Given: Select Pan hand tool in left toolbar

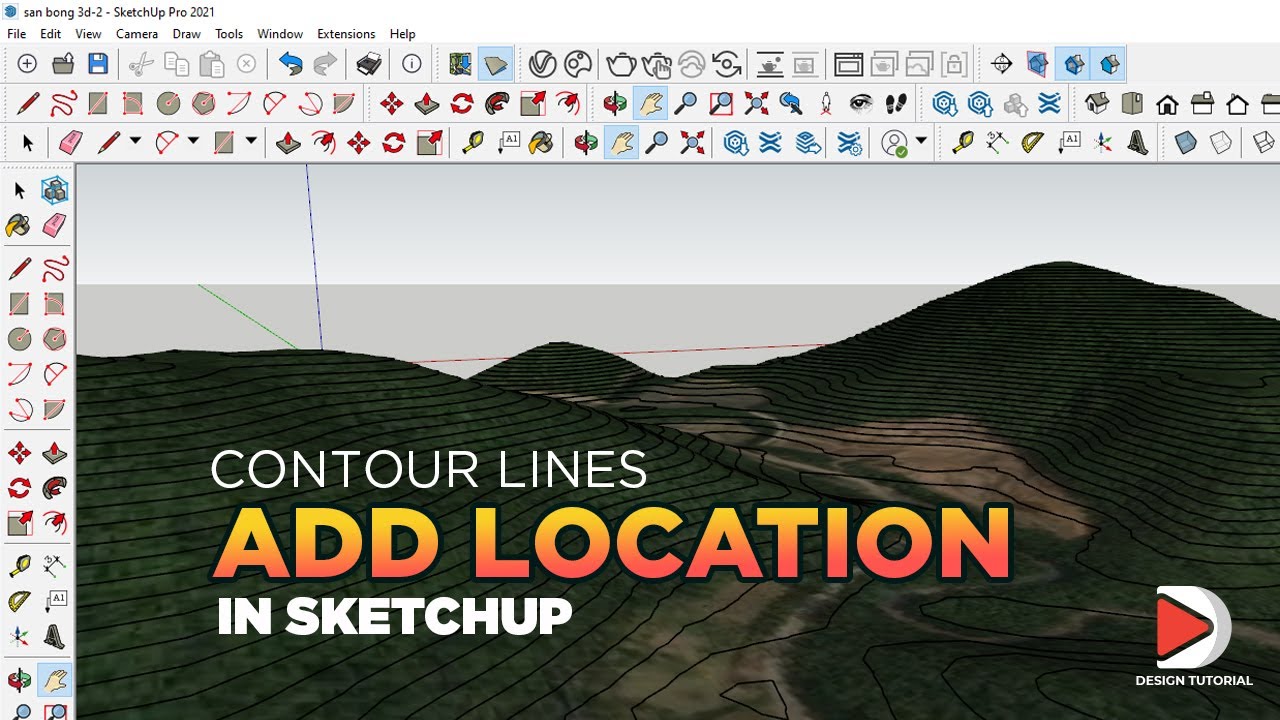Looking at the screenshot, I should coord(55,681).
